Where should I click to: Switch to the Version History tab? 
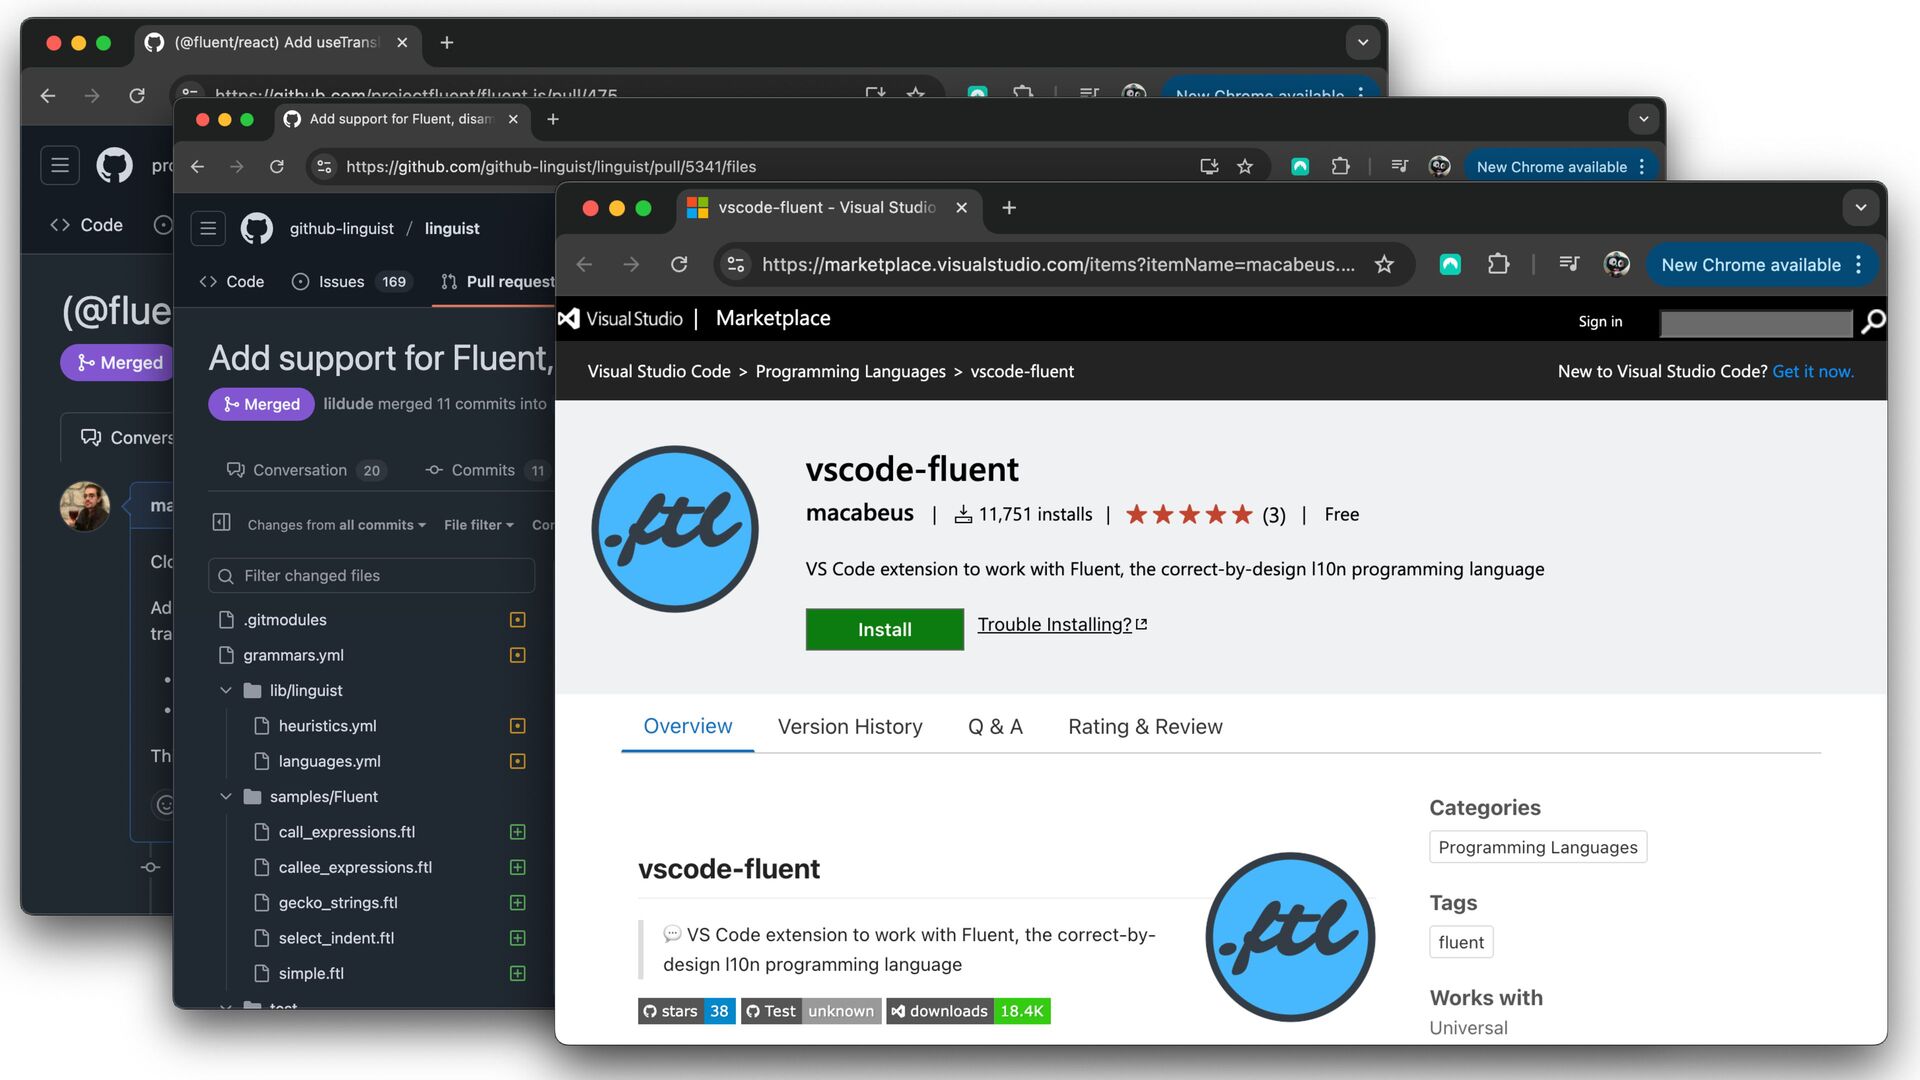coord(850,727)
